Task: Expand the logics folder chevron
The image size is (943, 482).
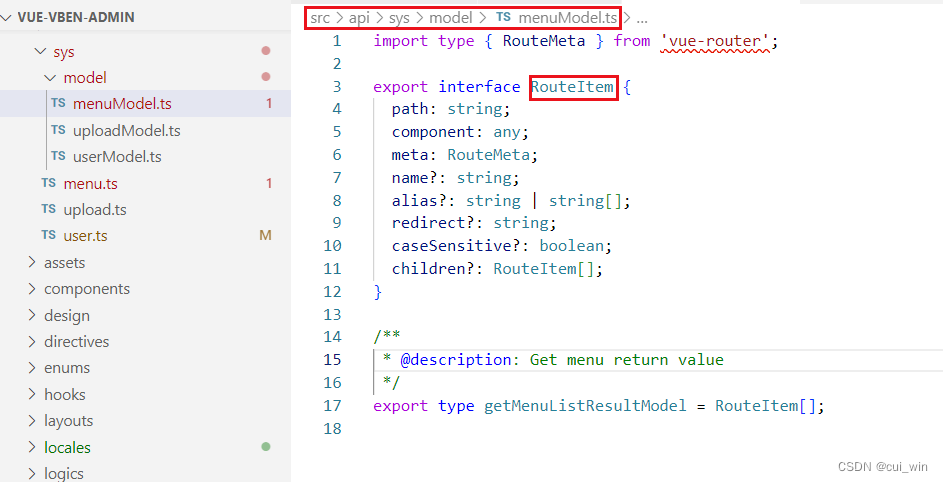Action: click(x=32, y=473)
